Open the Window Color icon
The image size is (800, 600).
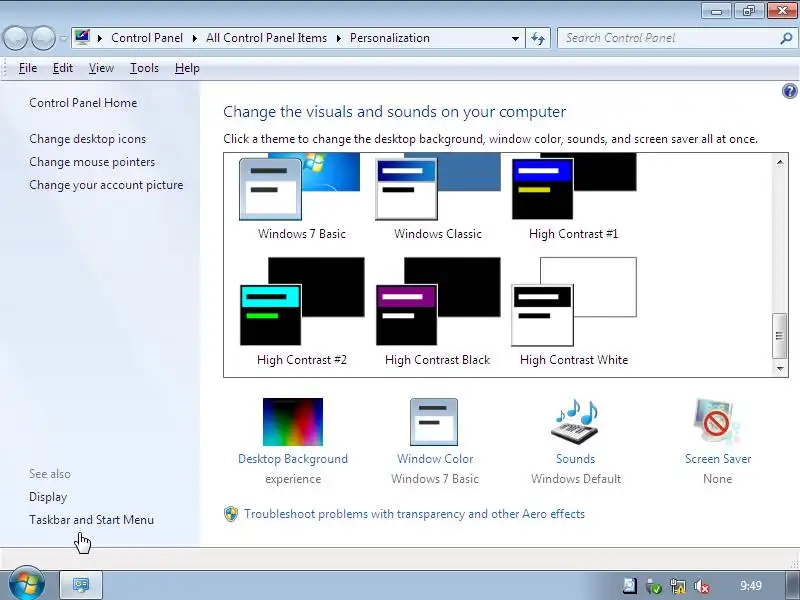tap(434, 422)
